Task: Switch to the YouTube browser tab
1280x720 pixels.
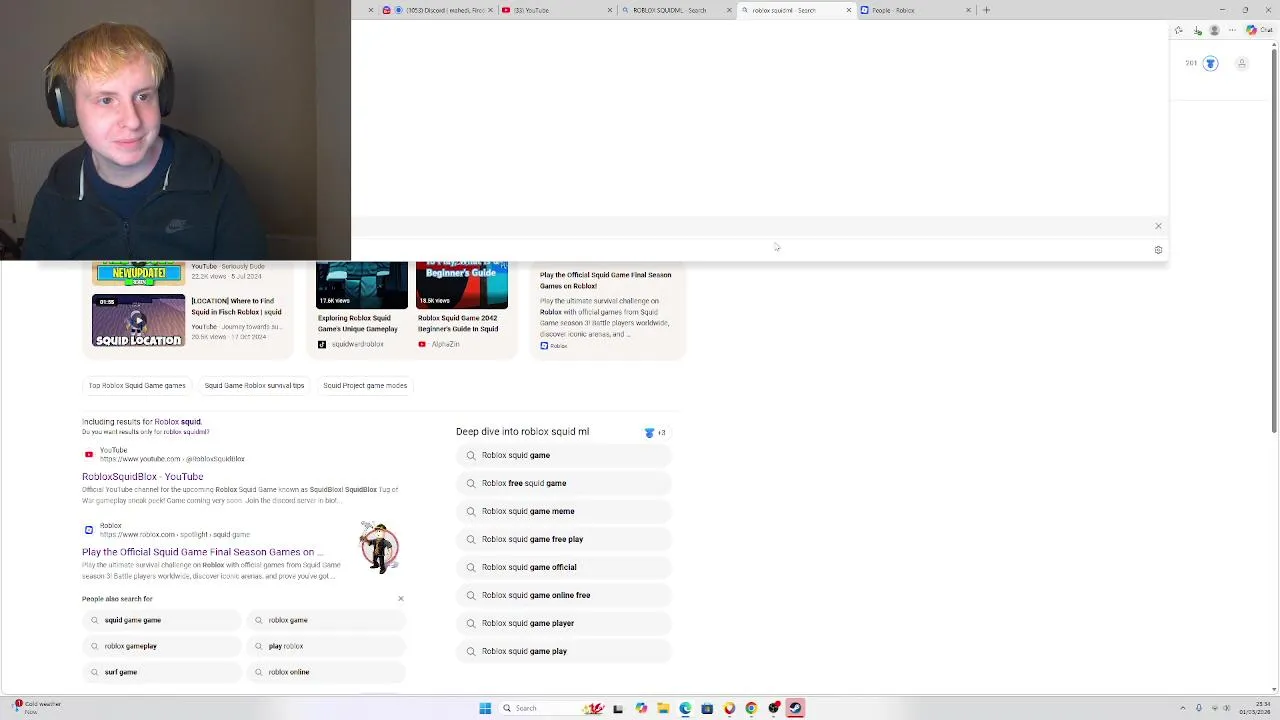Action: (x=556, y=10)
